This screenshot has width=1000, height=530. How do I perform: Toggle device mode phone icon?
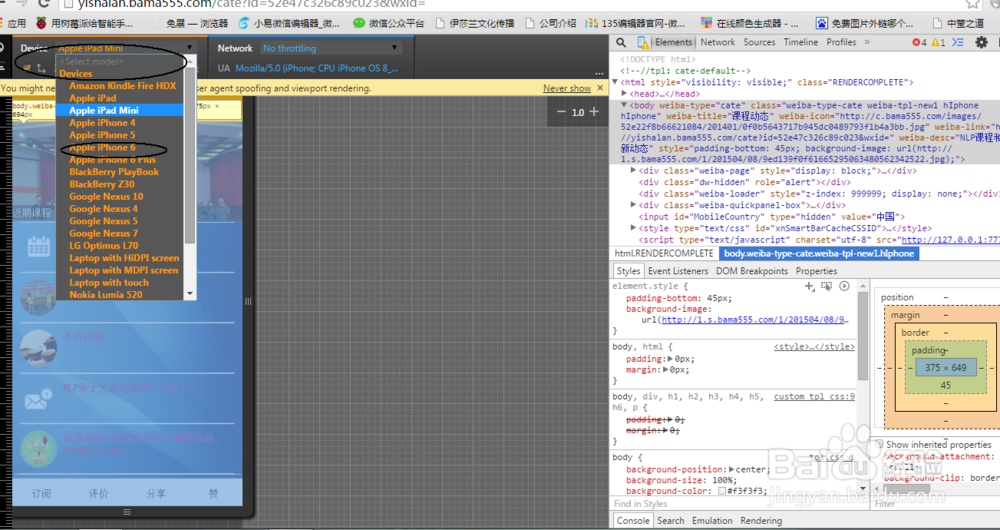click(642, 42)
